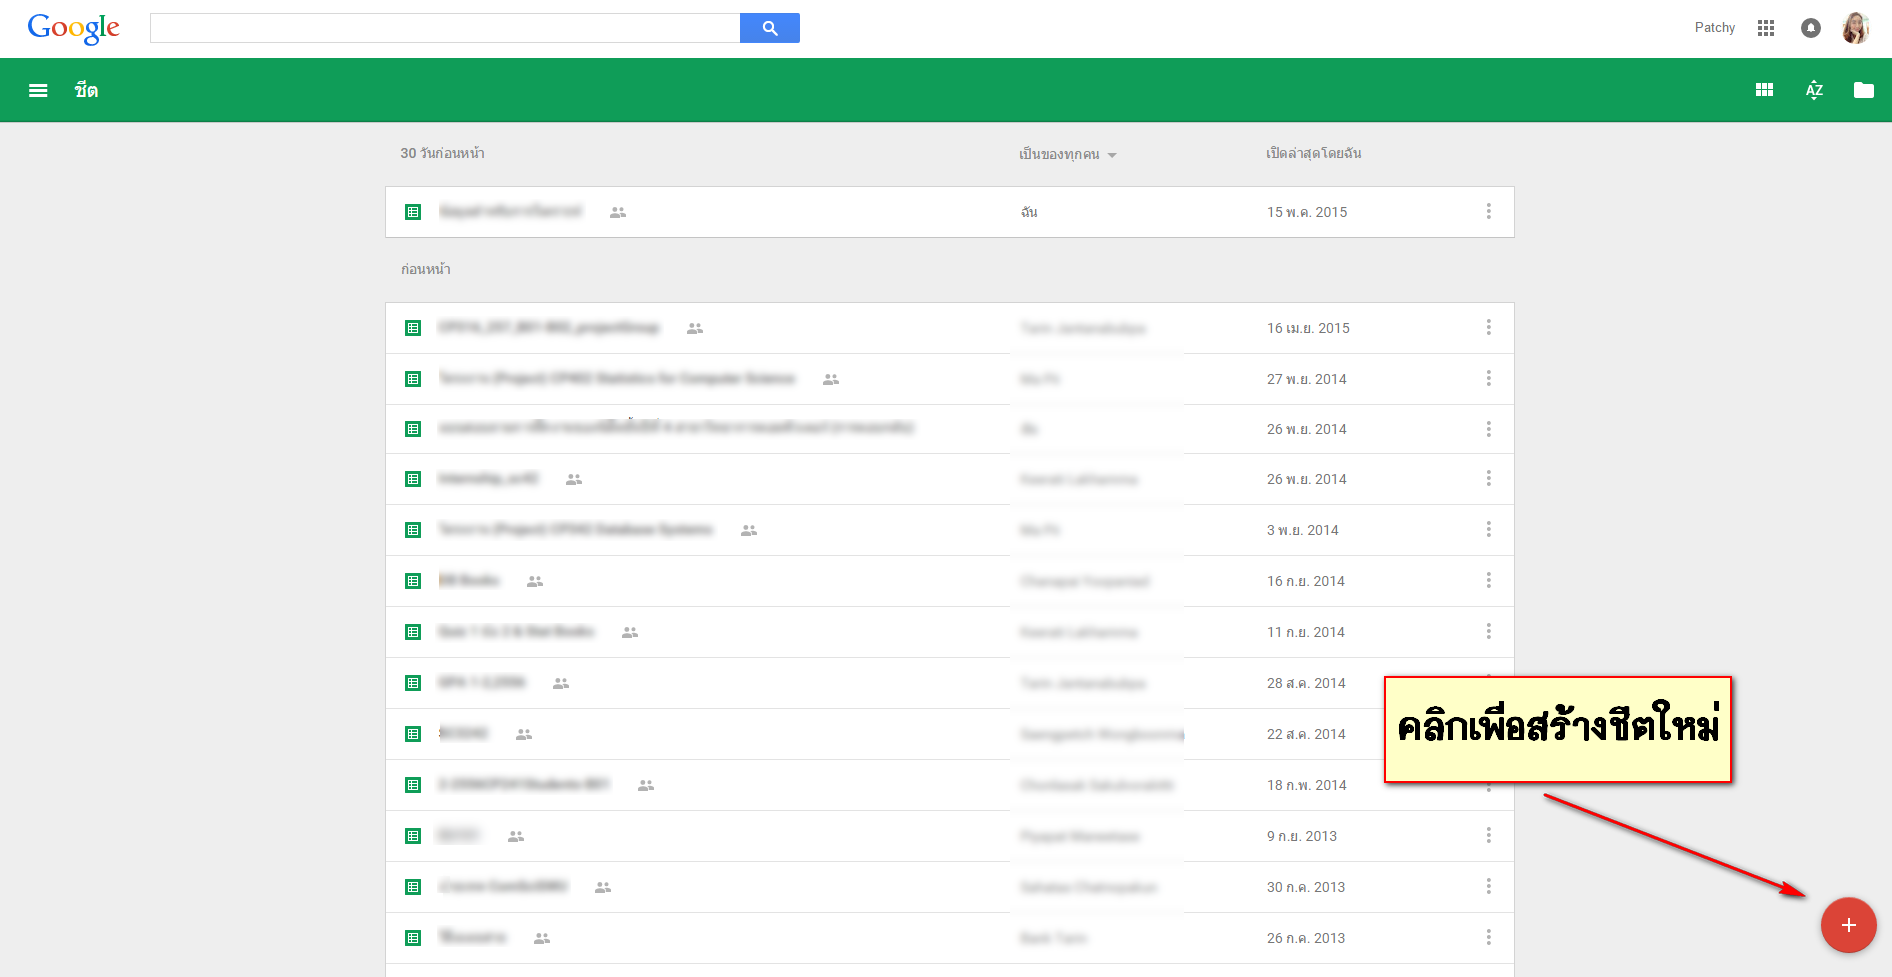Open more options for 30 ก.ค. 2013 file

1488,886
